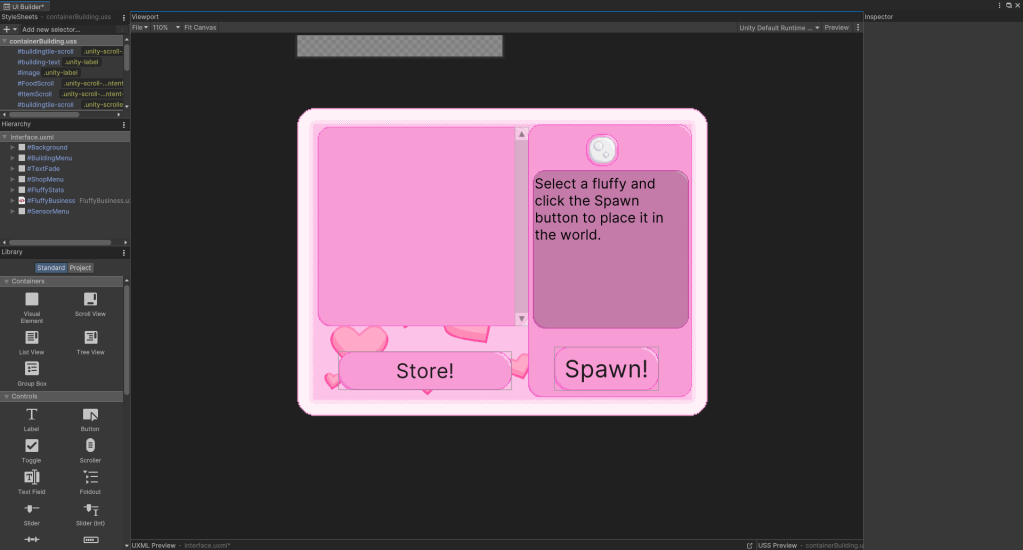Switch Library to the Standard tab
1023x550 pixels.
click(x=51, y=267)
